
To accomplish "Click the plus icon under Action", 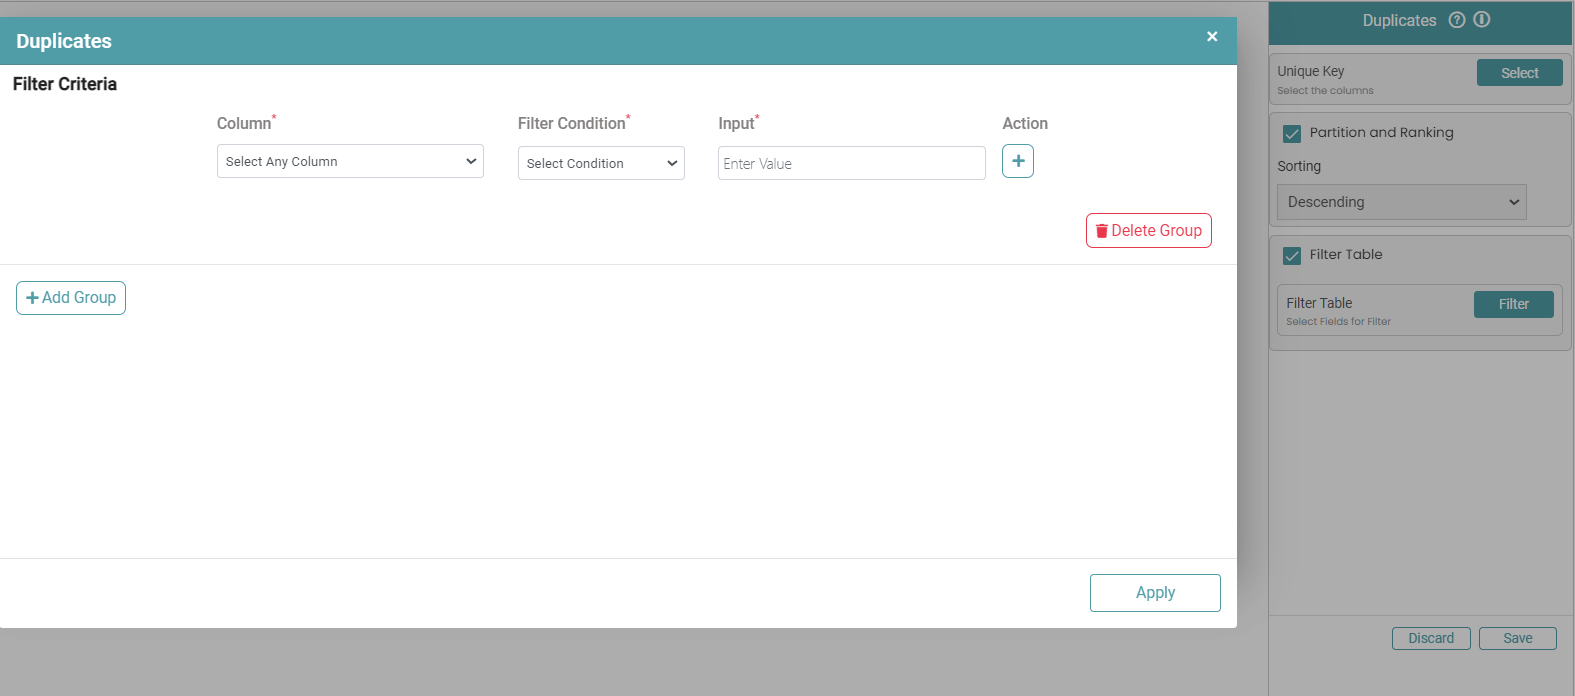I will tap(1018, 161).
